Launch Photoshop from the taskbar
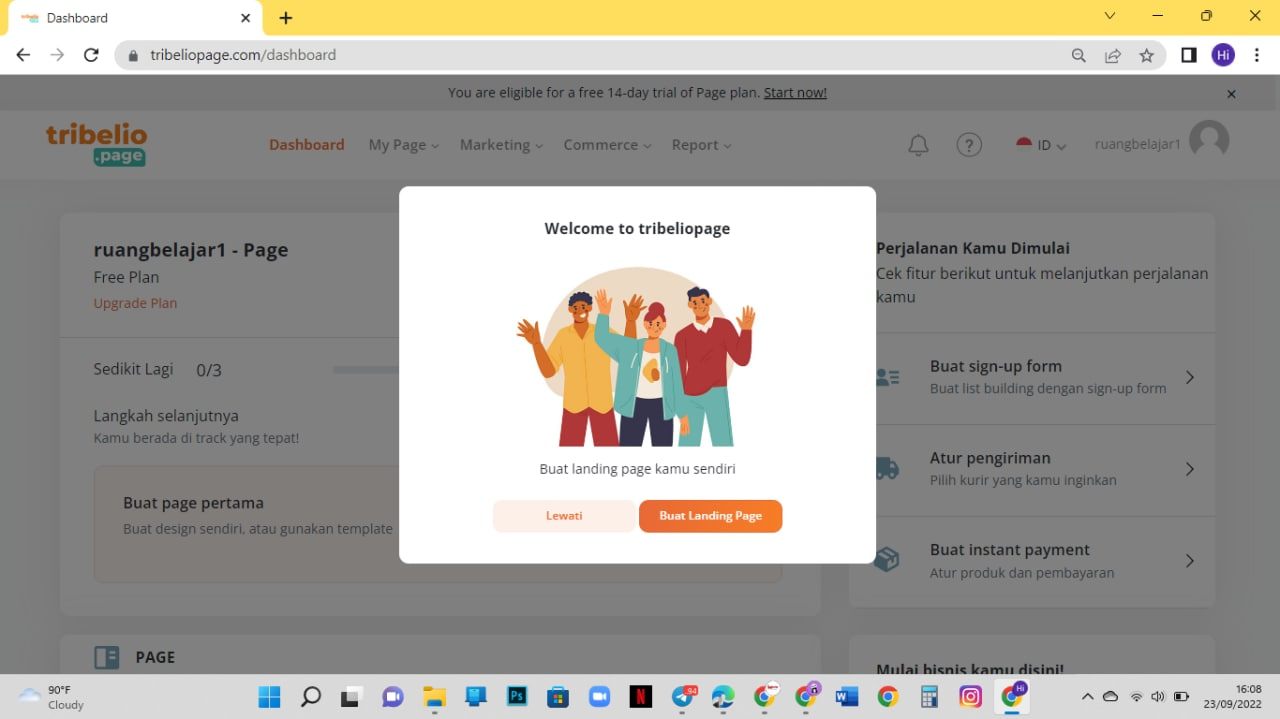 click(517, 697)
